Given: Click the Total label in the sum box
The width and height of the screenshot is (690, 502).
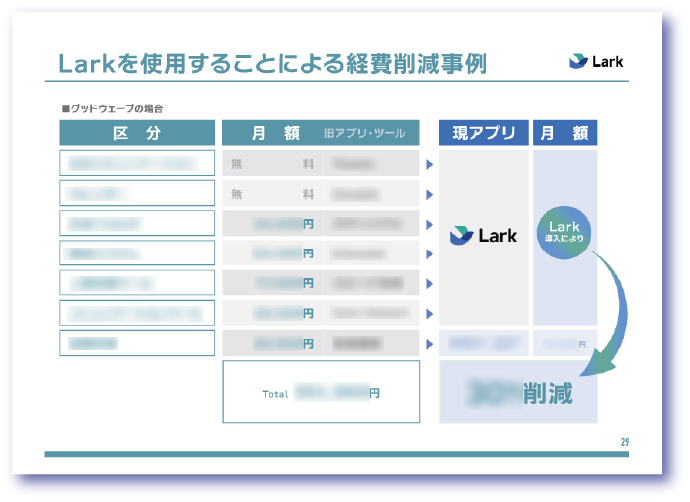Looking at the screenshot, I should pyautogui.click(x=275, y=394).
